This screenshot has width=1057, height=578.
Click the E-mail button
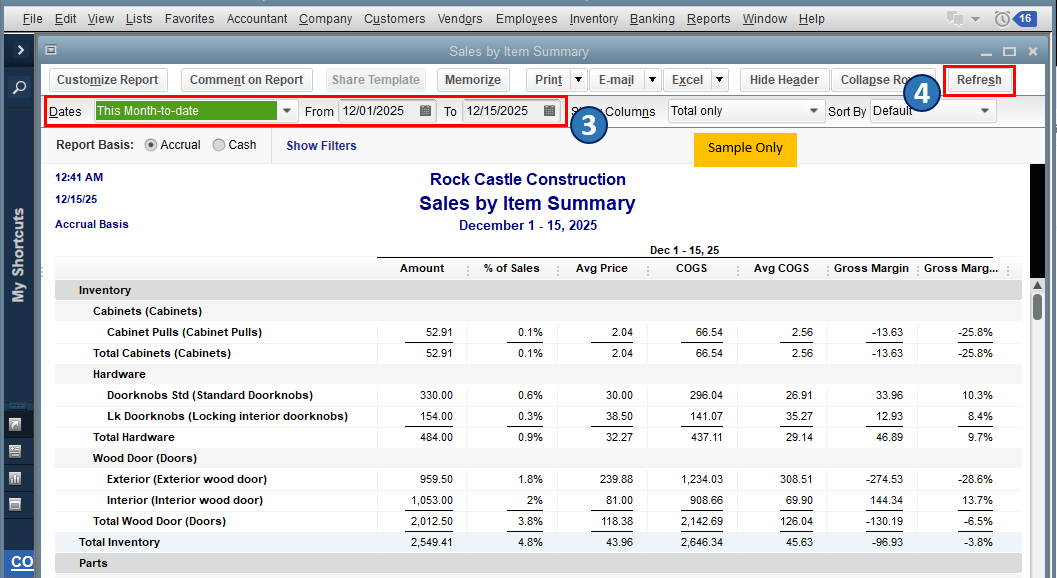click(x=617, y=80)
